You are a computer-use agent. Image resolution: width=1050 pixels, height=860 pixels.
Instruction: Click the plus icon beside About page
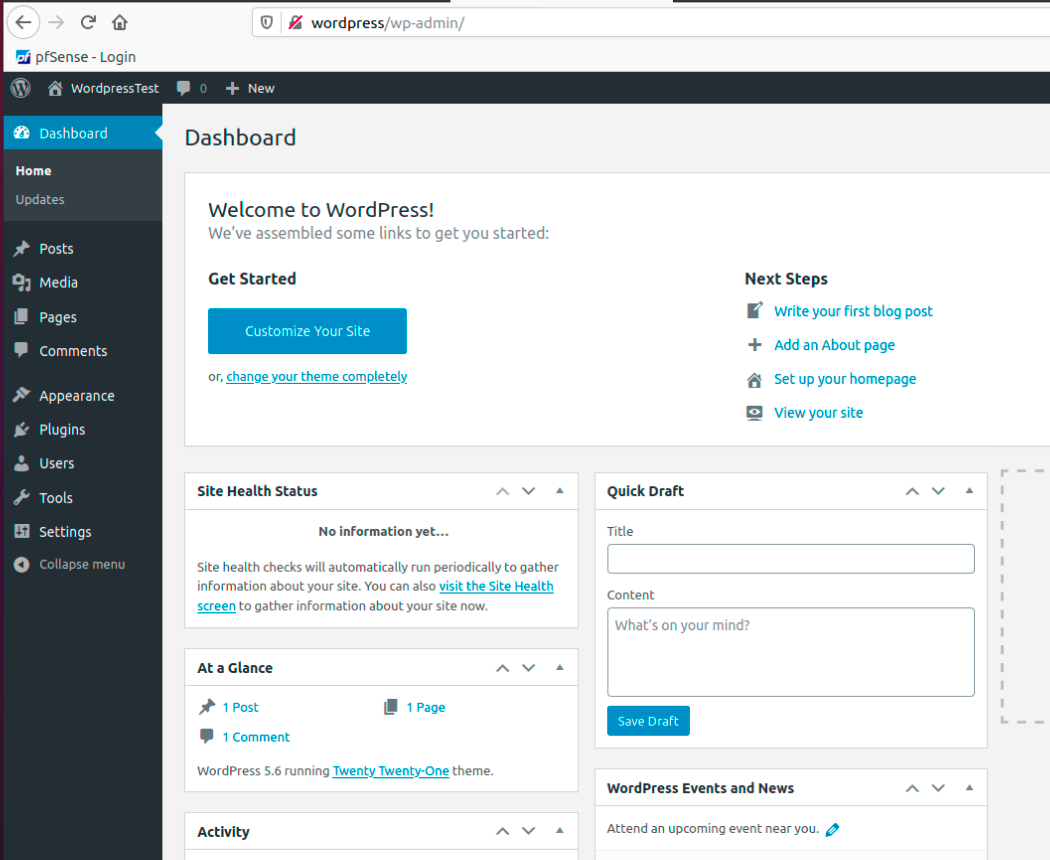pyautogui.click(x=755, y=345)
